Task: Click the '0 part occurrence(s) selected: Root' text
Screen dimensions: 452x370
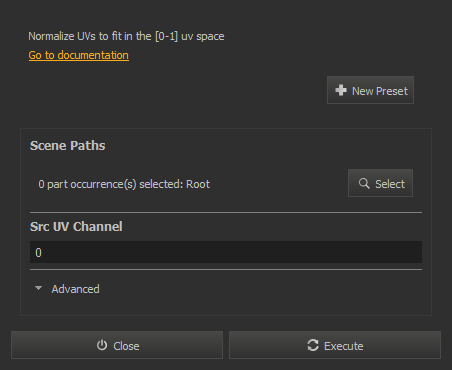Action: pos(124,184)
